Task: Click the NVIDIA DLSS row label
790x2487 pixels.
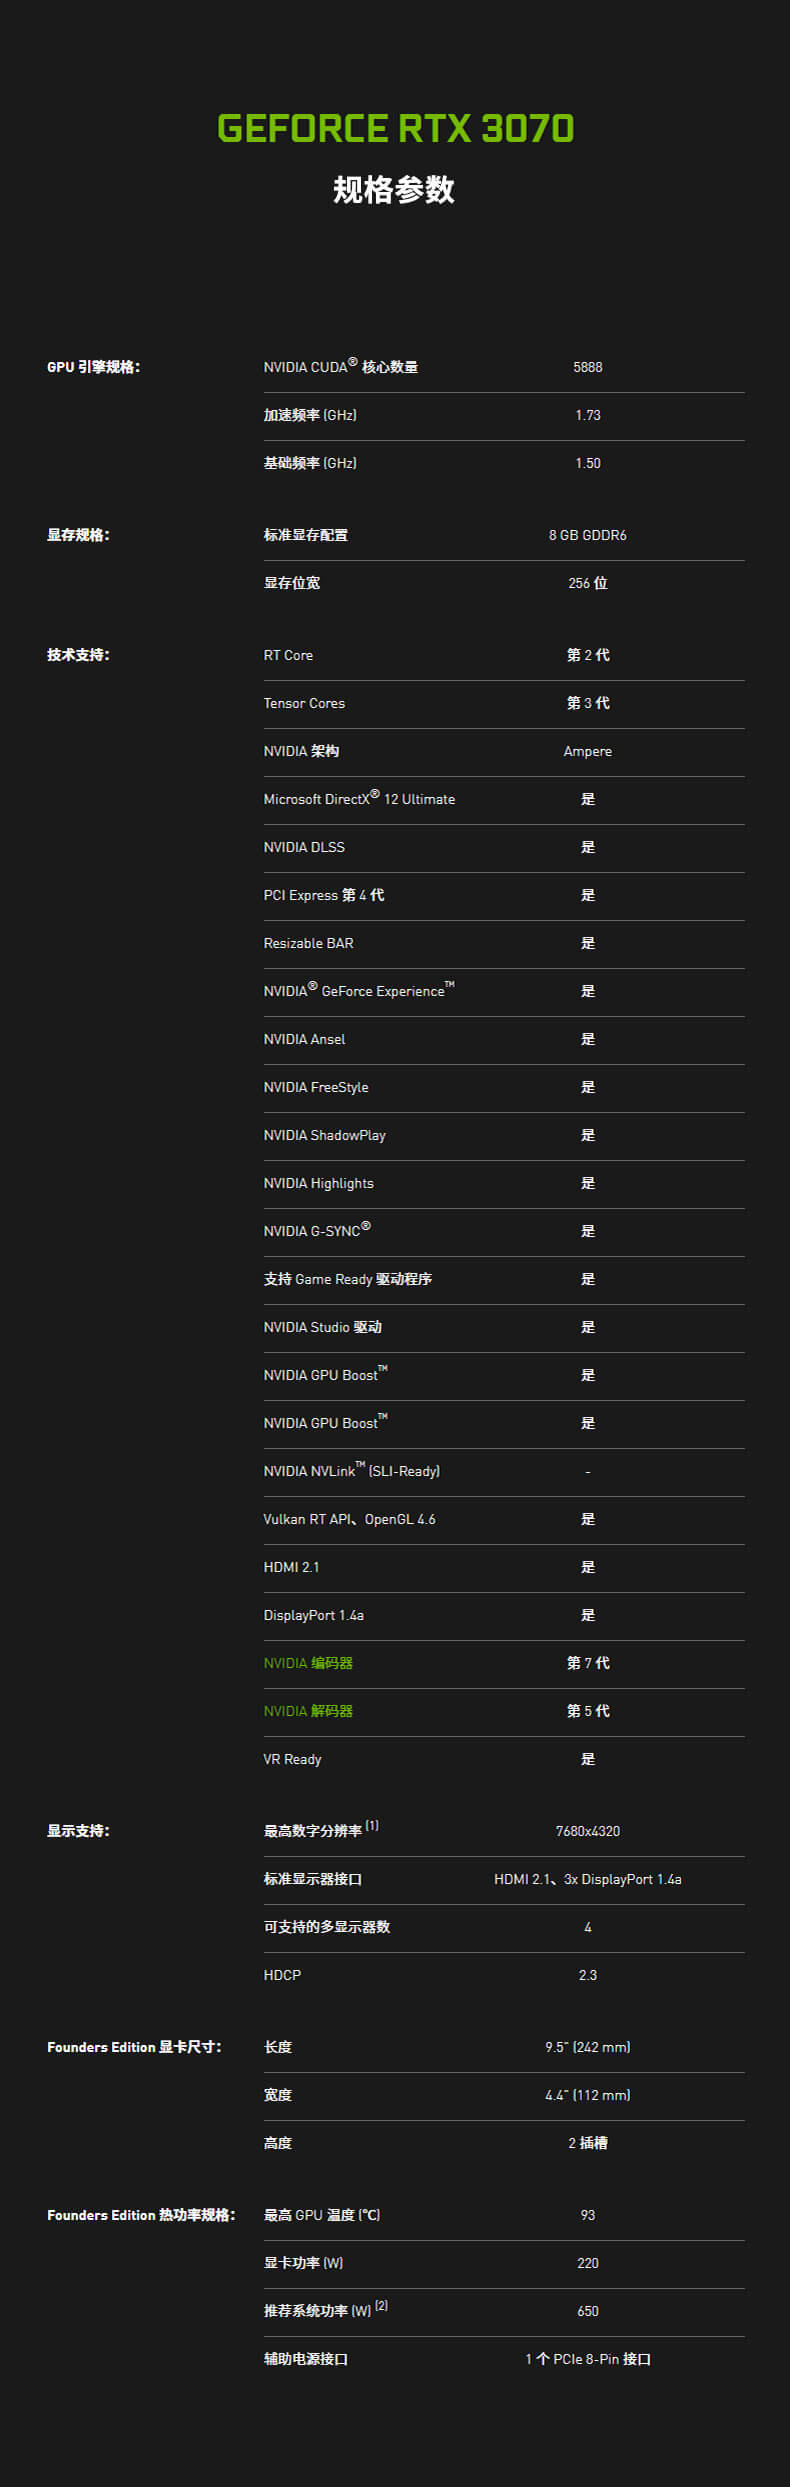Action: coord(304,847)
